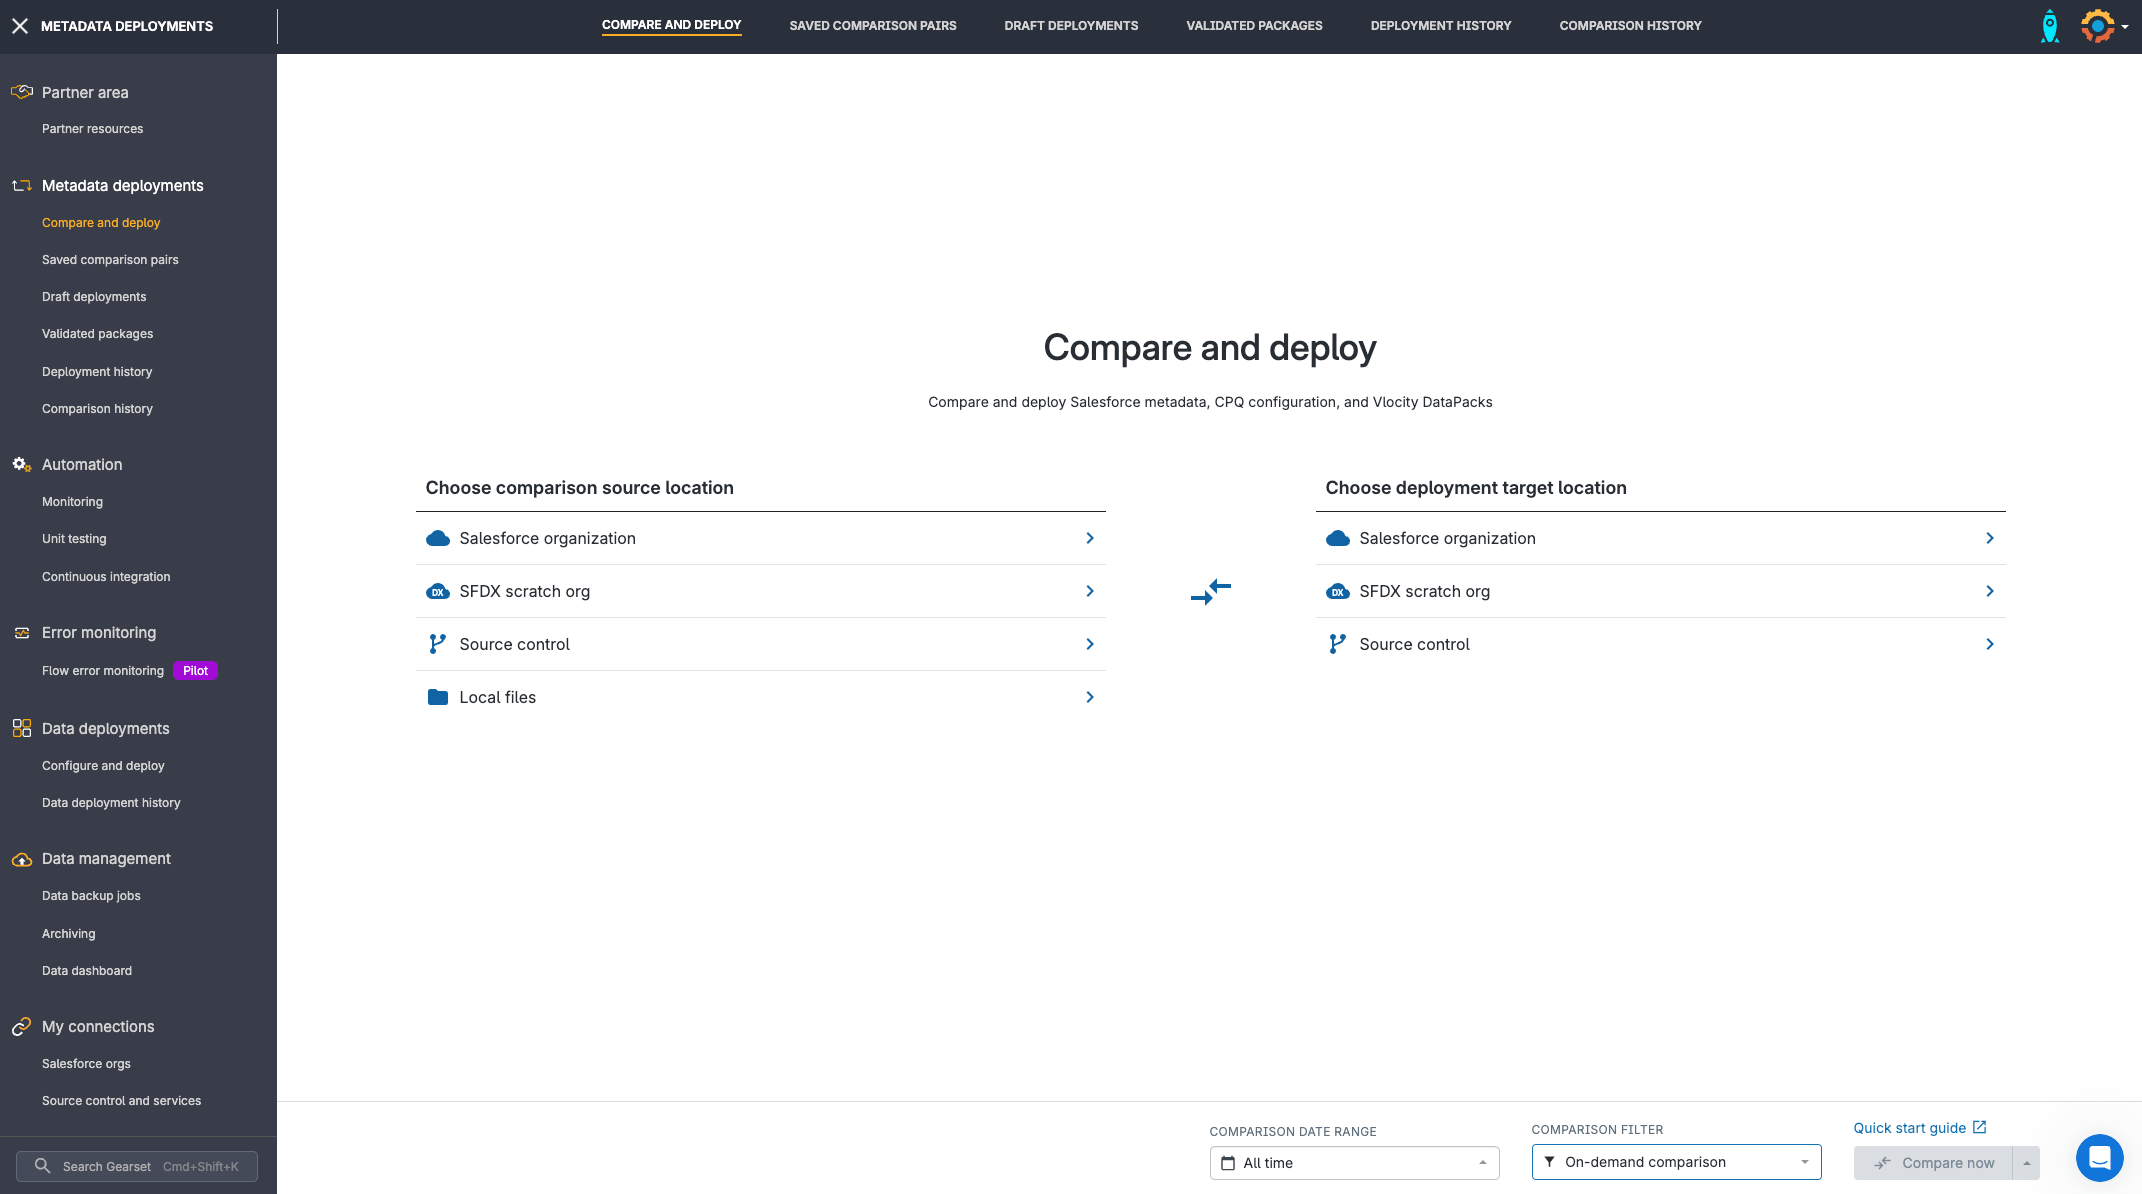The height and width of the screenshot is (1194, 2142).
Task: Click the My connections link icon
Action: point(21,1027)
